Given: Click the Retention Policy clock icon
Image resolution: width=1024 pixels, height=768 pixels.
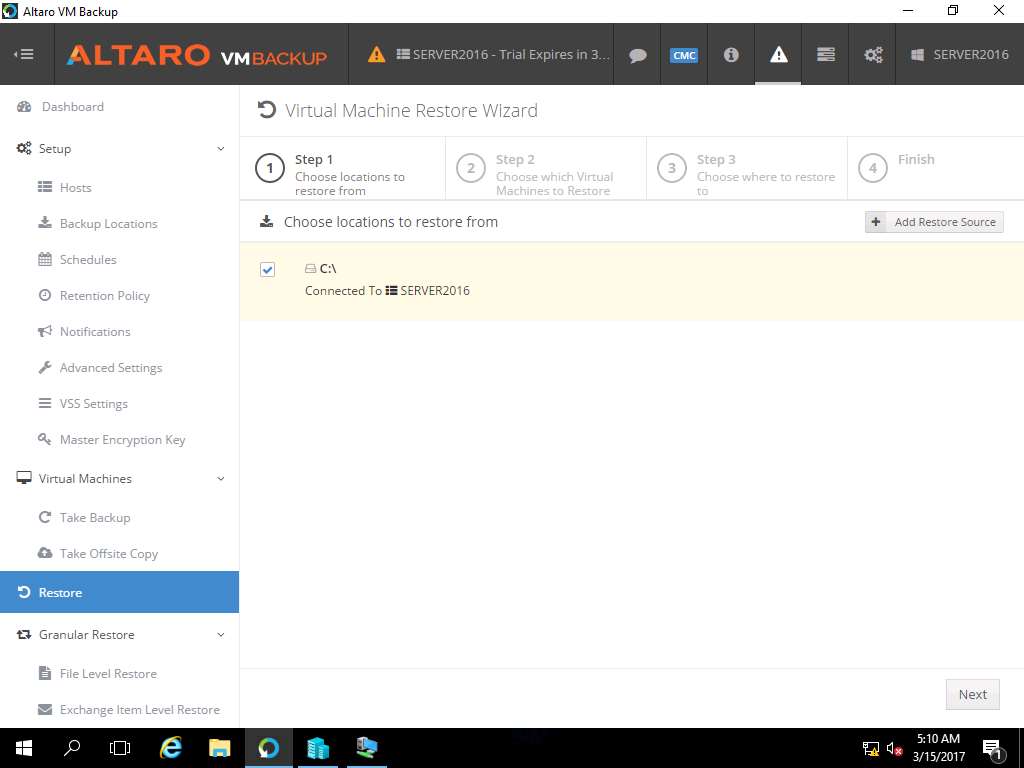Looking at the screenshot, I should coord(44,295).
